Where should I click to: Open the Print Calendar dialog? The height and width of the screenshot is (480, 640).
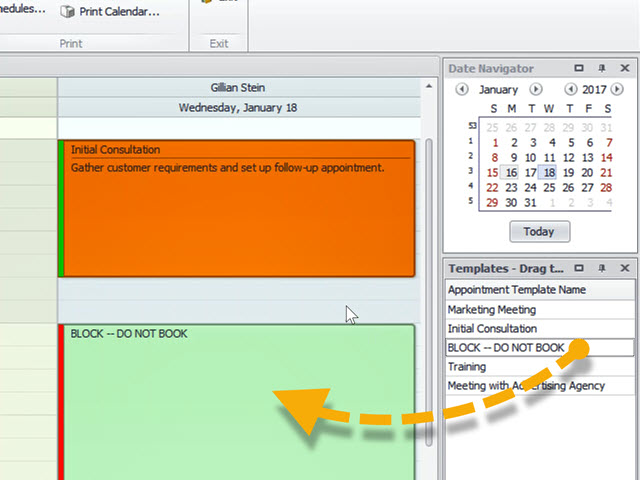[x=110, y=11]
